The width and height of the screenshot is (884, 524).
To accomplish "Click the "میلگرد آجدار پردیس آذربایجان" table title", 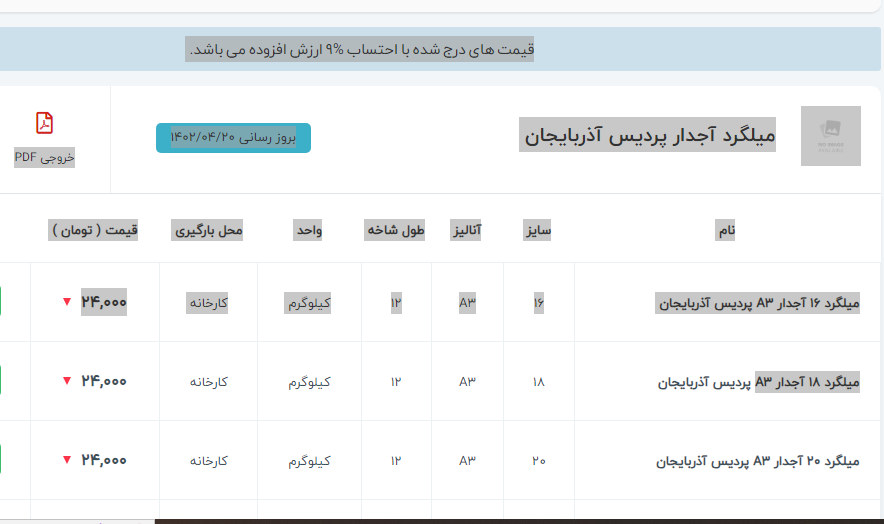I will click(648, 135).
